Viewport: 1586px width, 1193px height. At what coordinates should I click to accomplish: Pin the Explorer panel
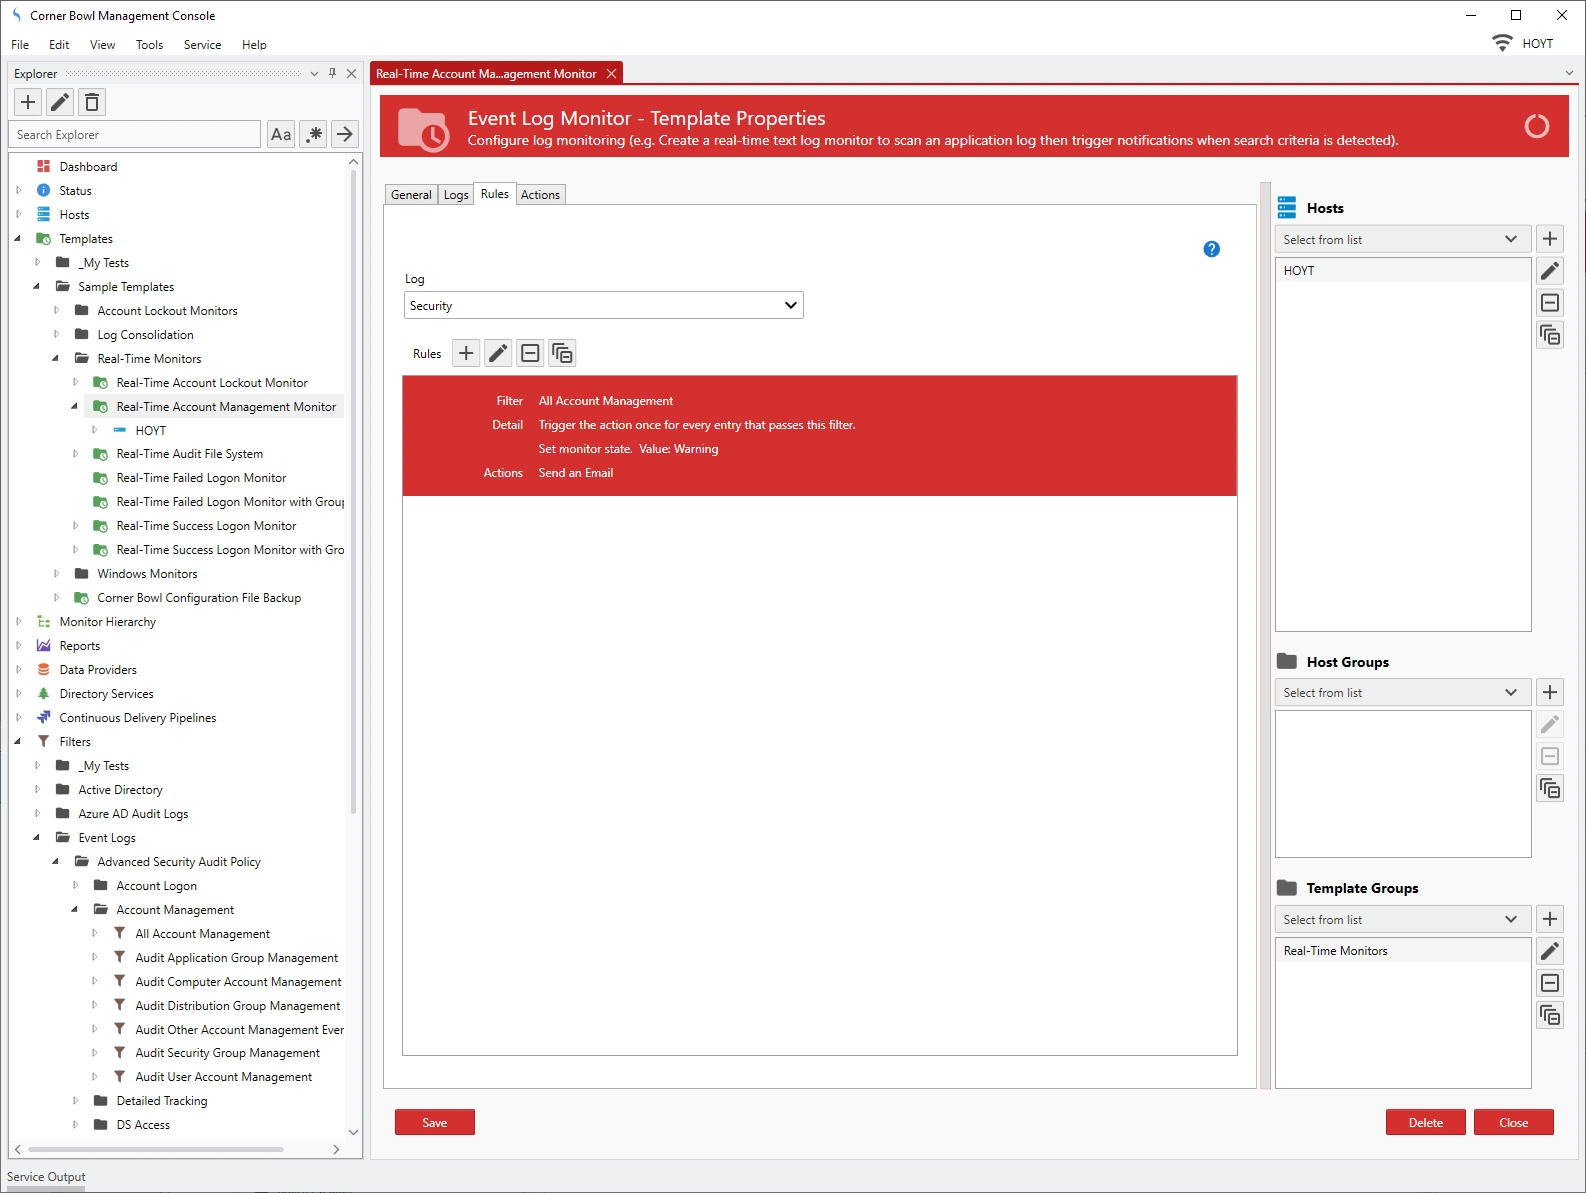point(333,73)
